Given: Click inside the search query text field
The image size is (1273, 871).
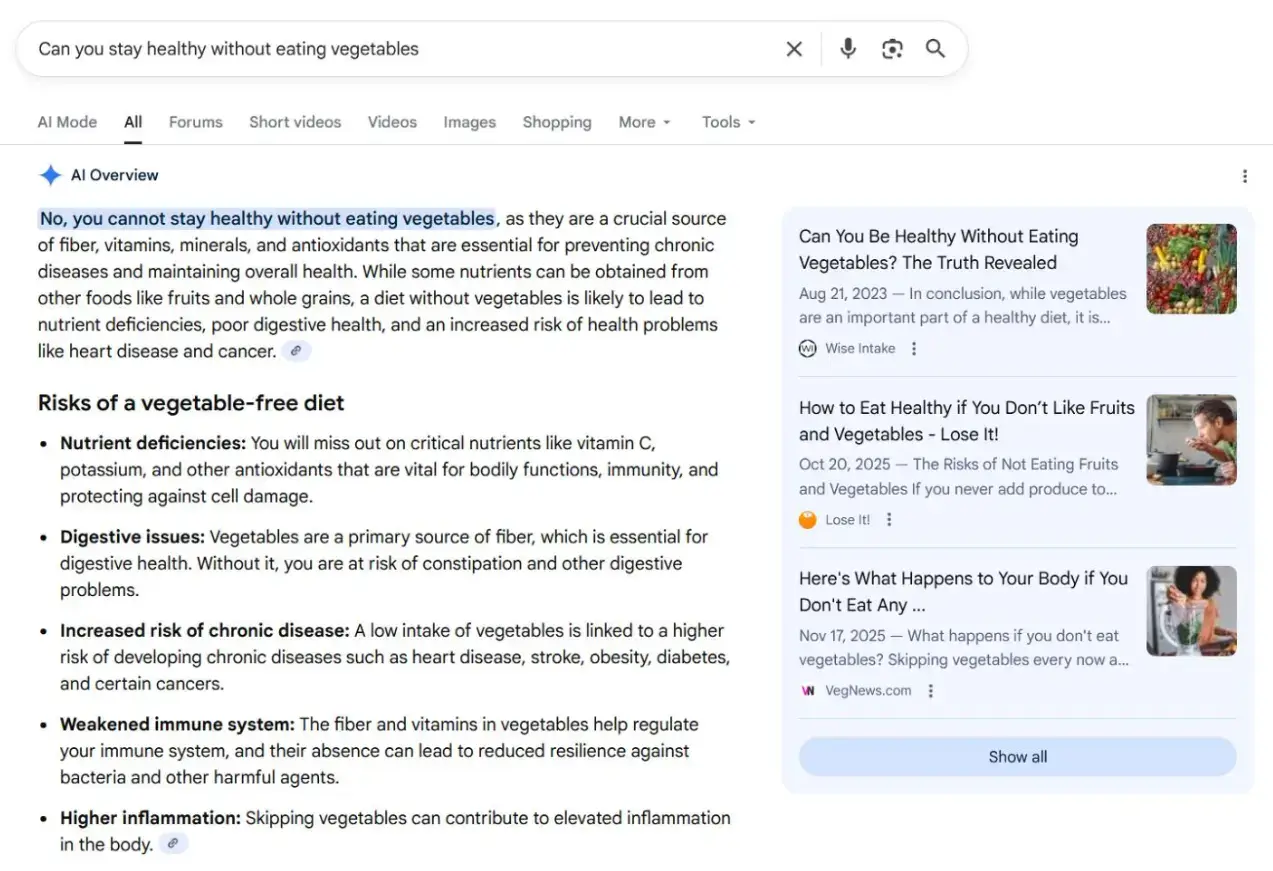Looking at the screenshot, I should pos(400,49).
